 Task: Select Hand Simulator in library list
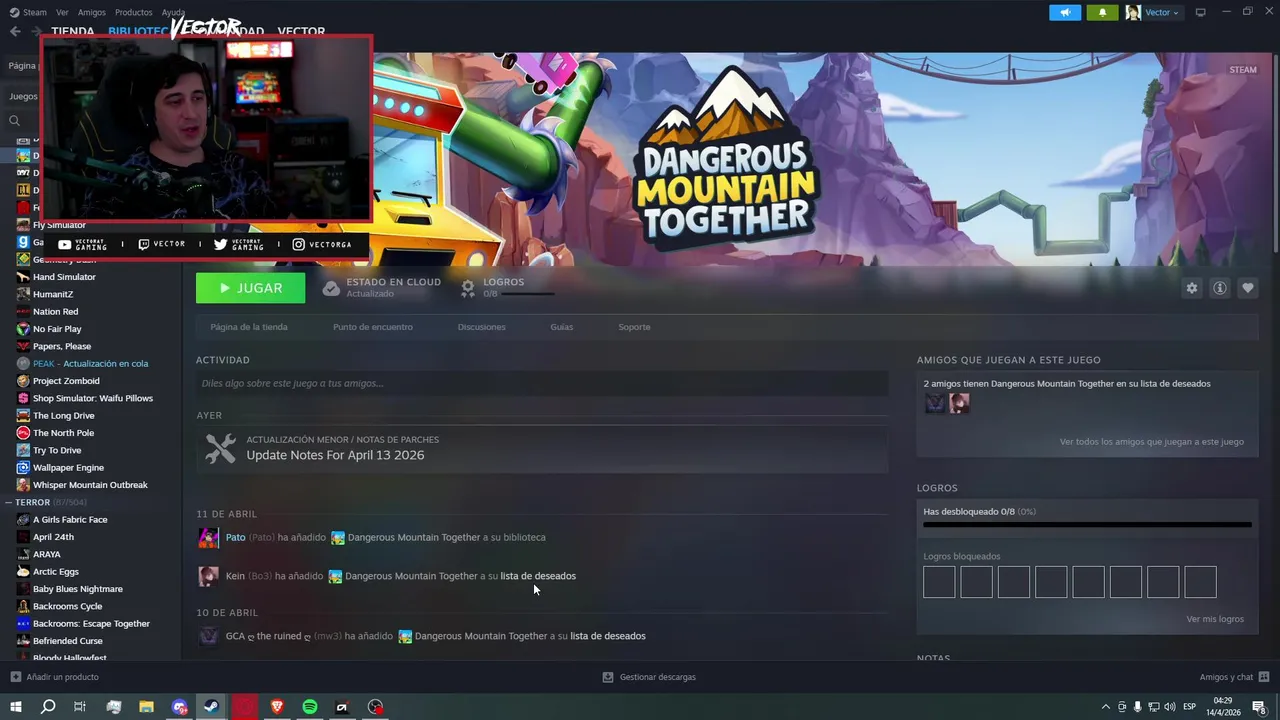point(64,277)
